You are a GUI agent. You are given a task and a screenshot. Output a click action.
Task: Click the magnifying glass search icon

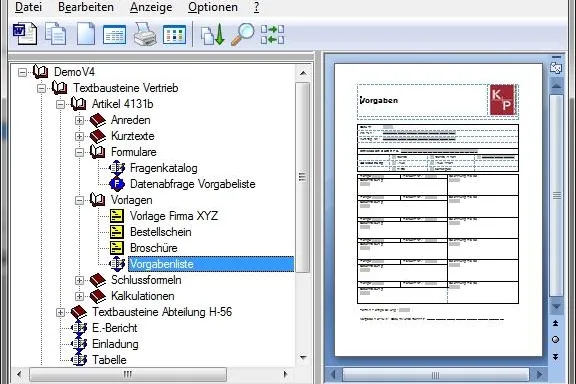[242, 34]
